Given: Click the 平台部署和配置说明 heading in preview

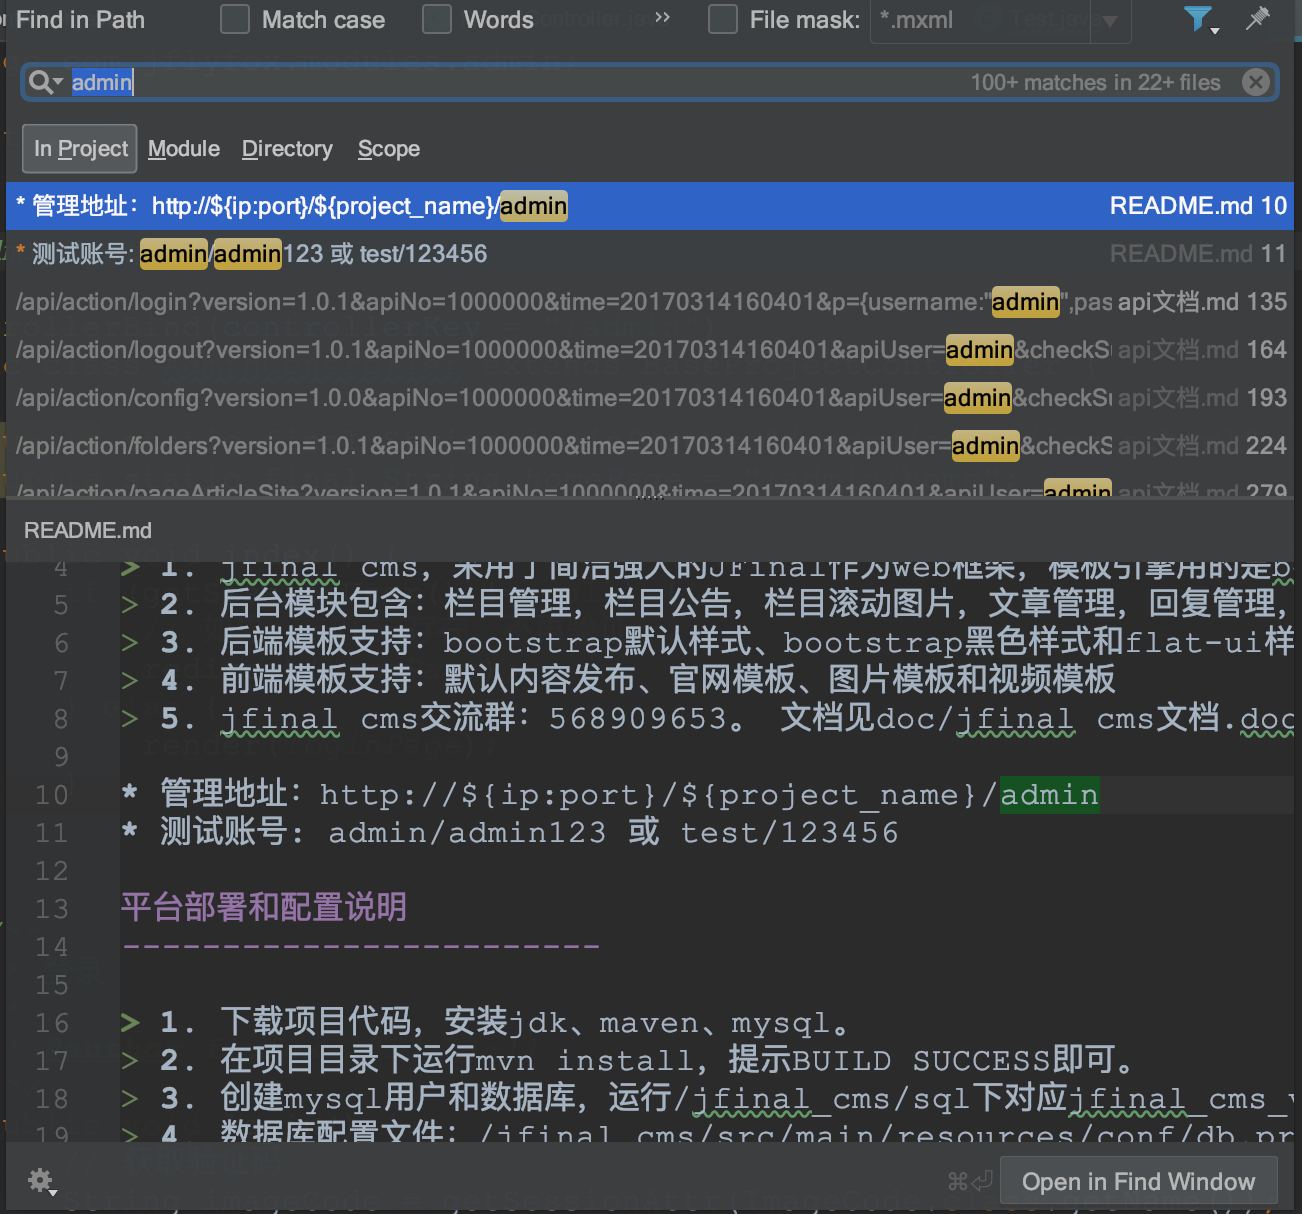Looking at the screenshot, I should (x=264, y=908).
